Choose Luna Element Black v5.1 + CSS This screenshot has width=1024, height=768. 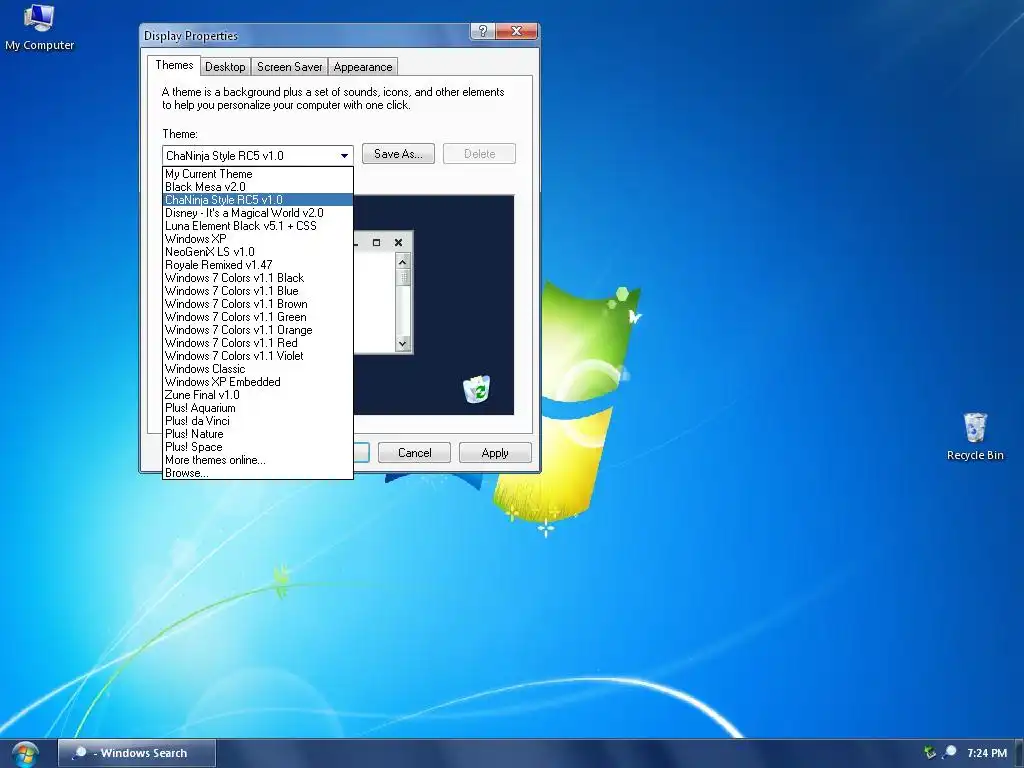257,226
